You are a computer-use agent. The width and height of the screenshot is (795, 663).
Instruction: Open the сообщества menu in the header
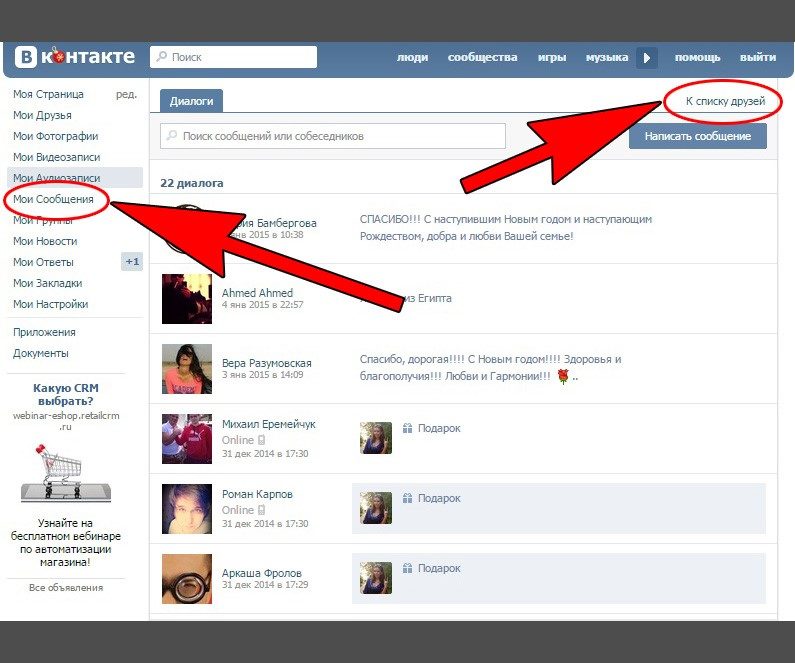pyautogui.click(x=482, y=57)
